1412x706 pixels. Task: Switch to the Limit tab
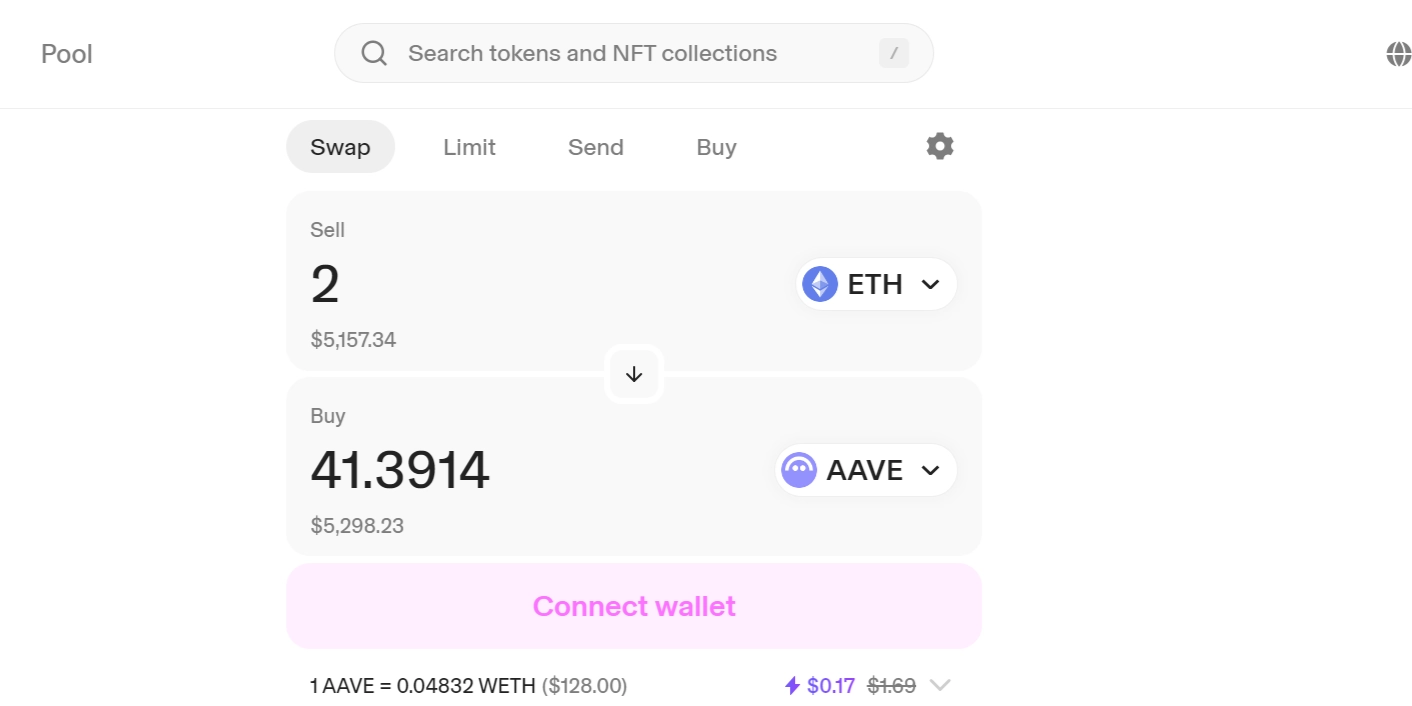(469, 147)
